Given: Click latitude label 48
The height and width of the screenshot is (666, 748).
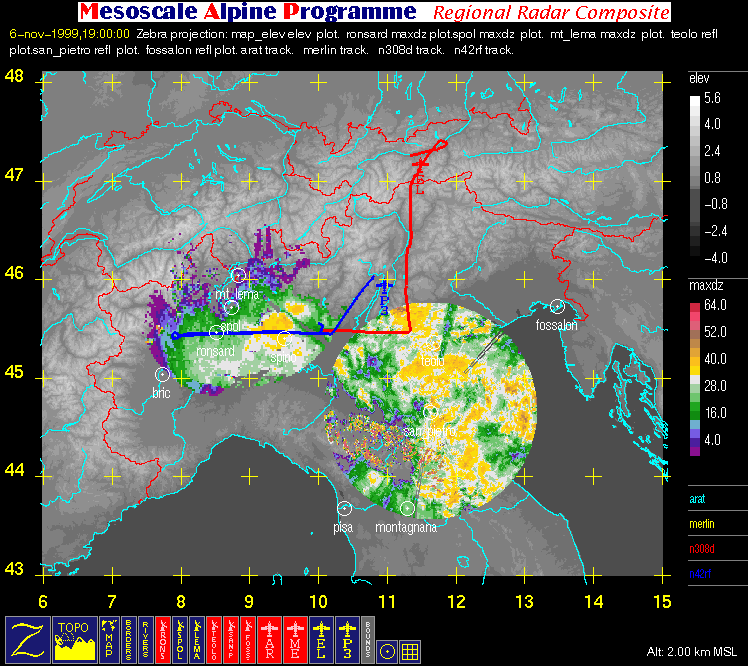Looking at the screenshot, I should 14,76.
